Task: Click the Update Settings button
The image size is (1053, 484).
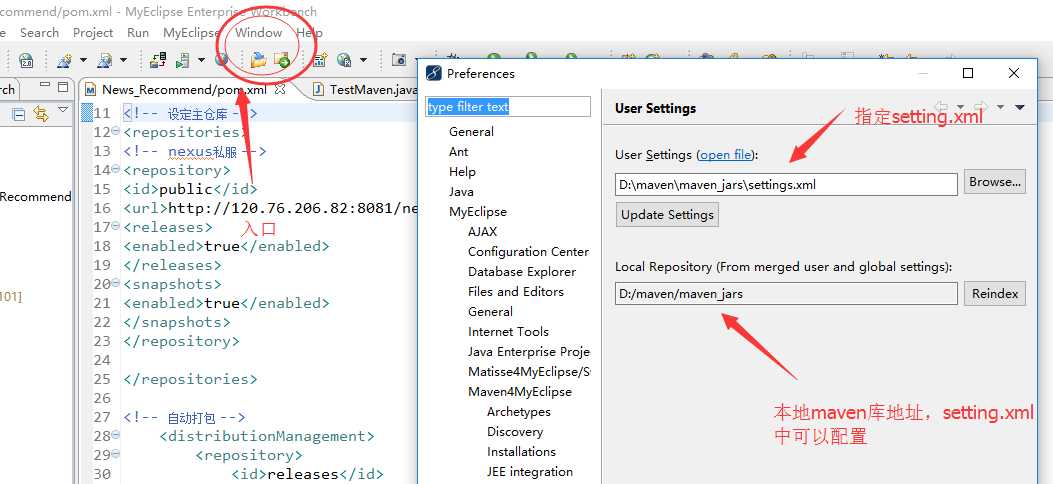Action: 667,215
